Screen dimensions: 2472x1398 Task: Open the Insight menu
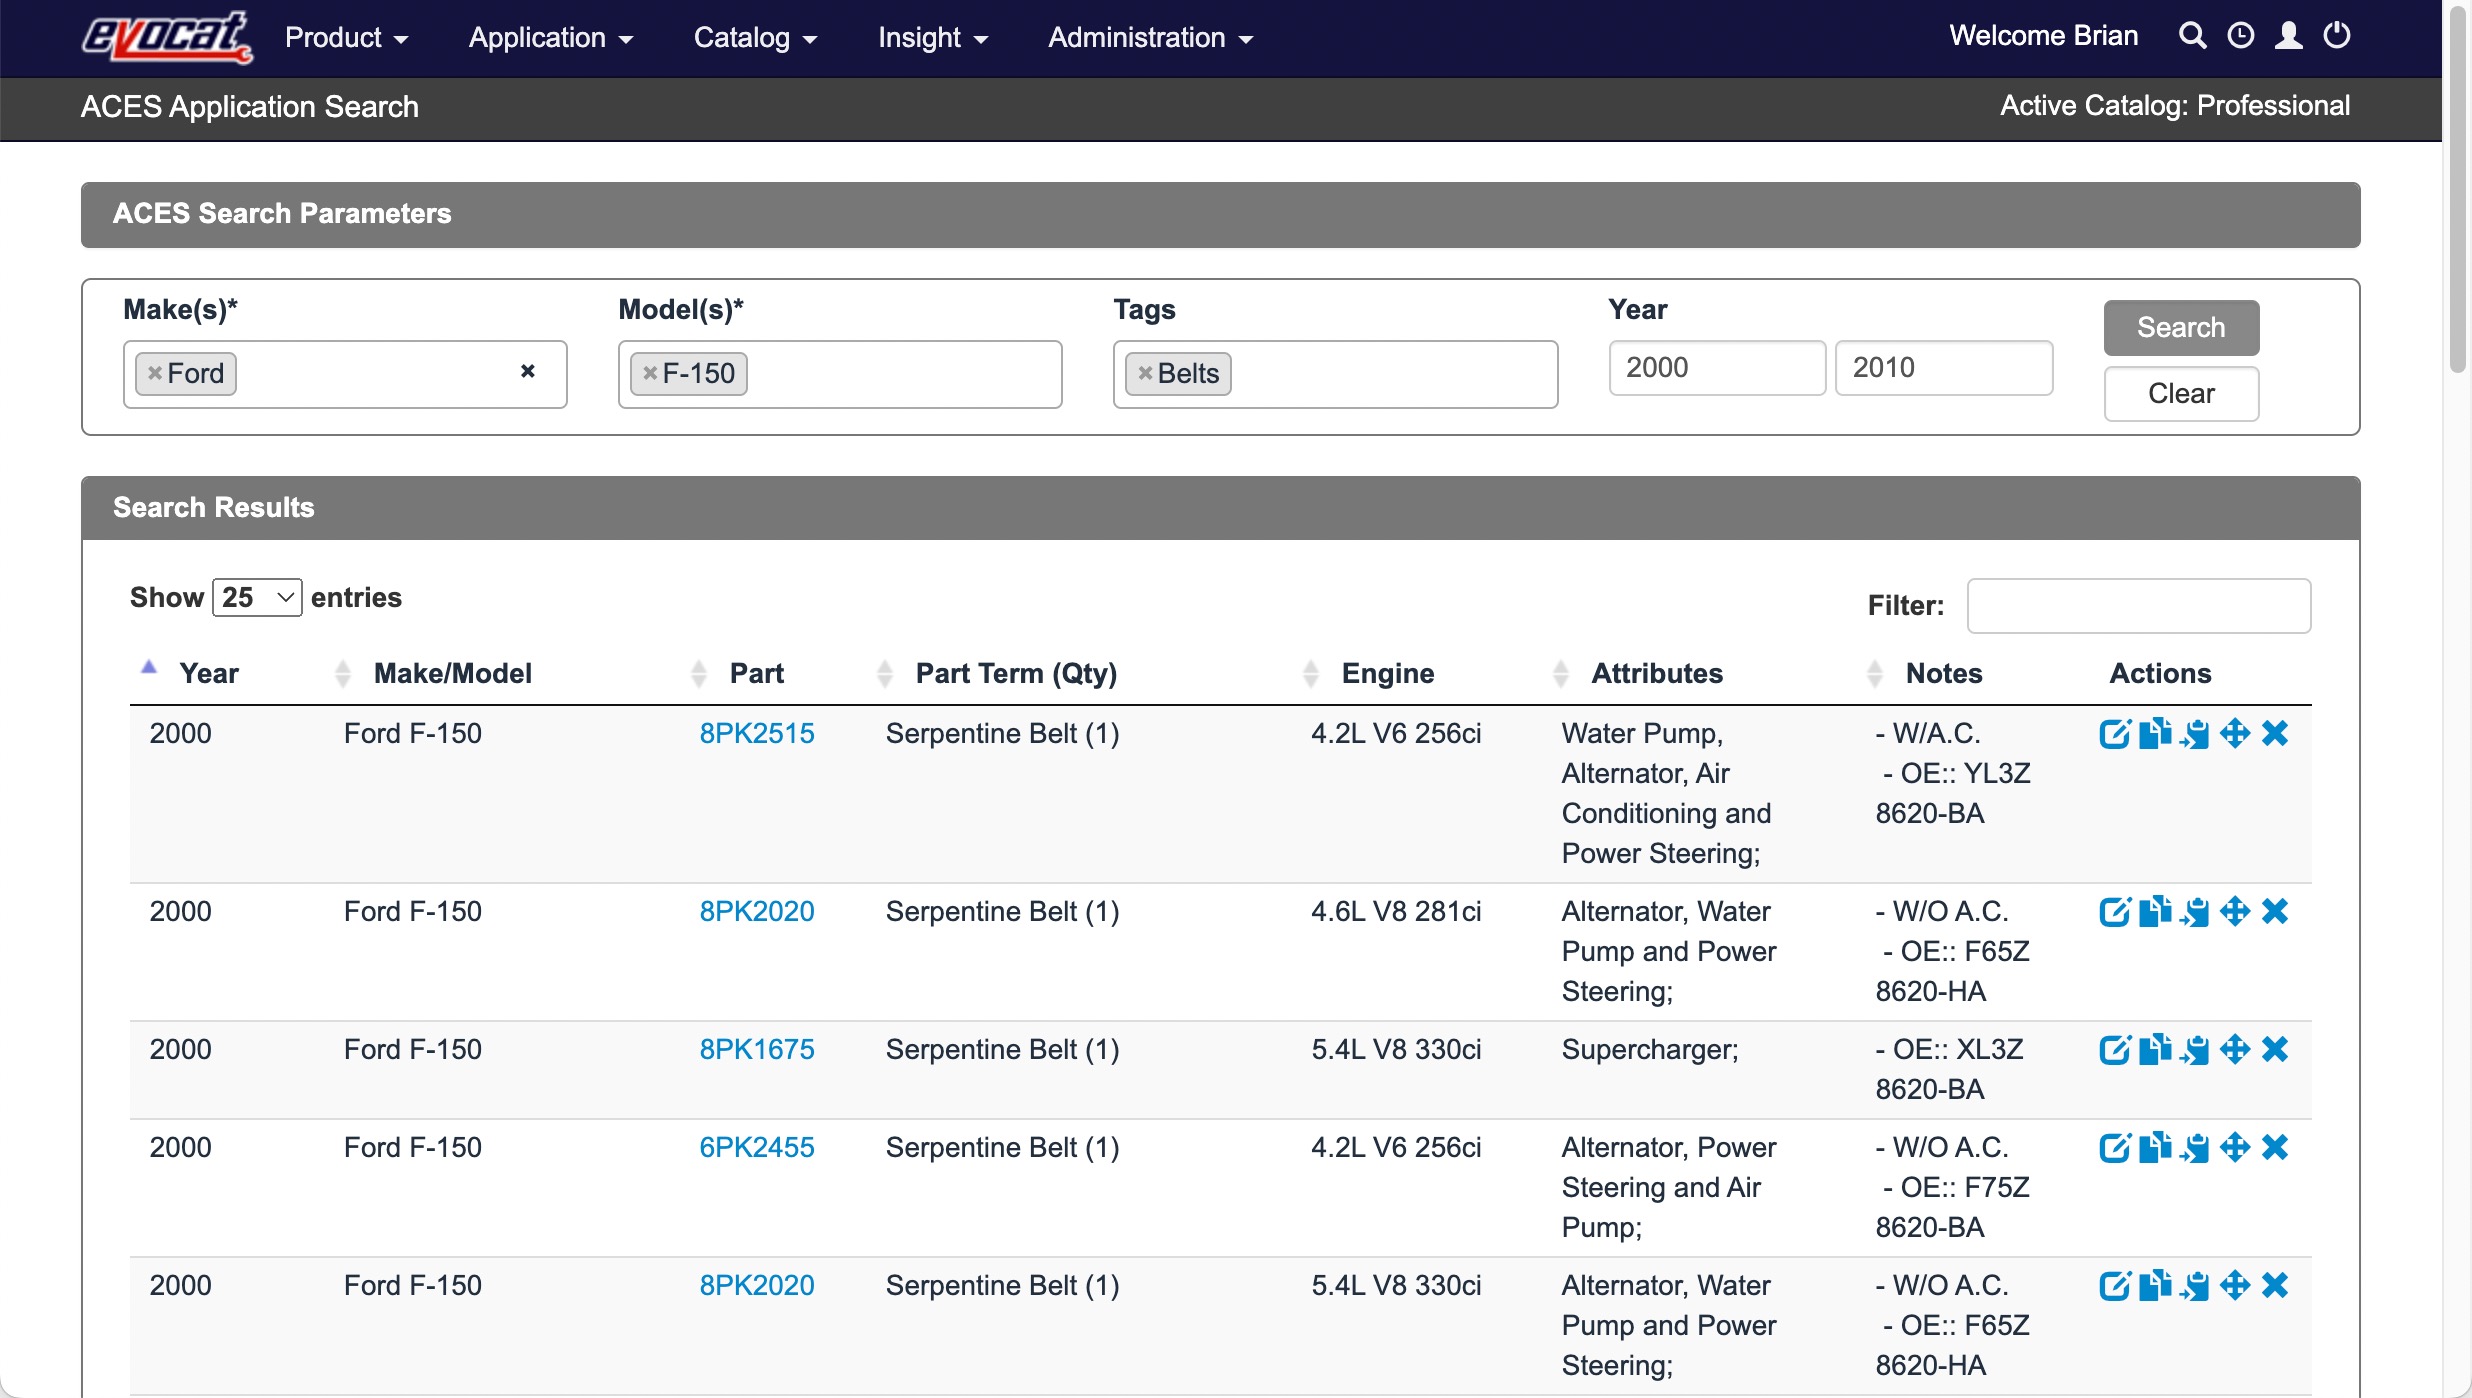(933, 38)
